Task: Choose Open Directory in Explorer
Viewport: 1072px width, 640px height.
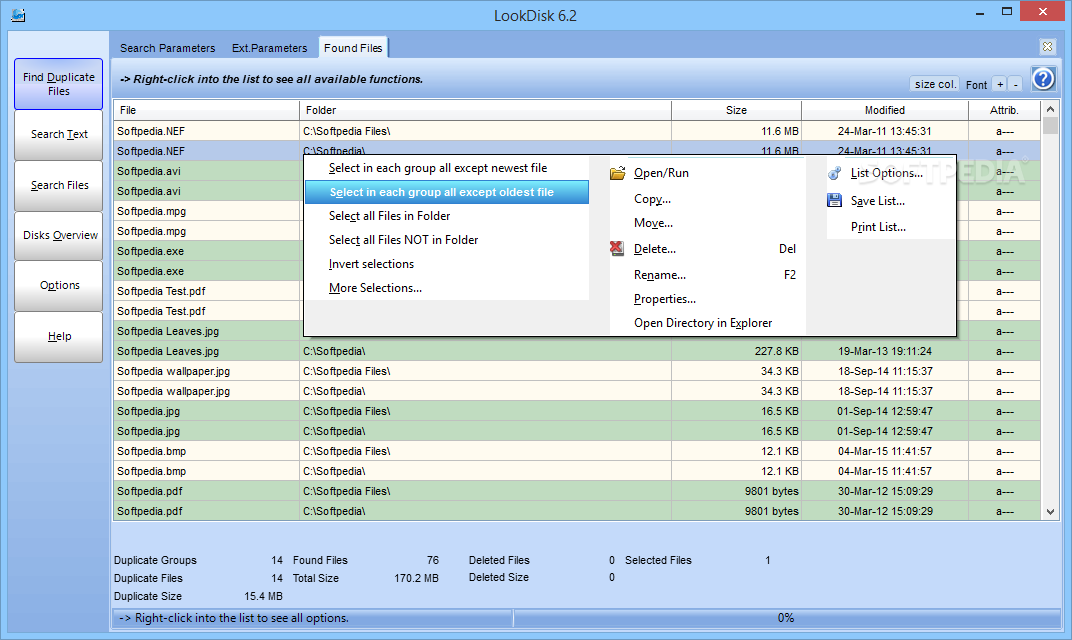Action: click(x=702, y=323)
